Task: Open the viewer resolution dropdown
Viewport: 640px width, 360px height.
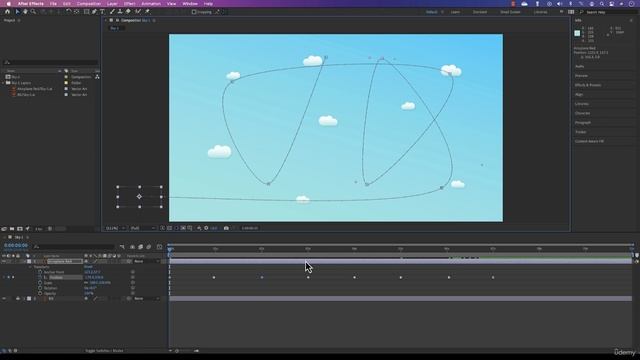Action: pyautogui.click(x=142, y=228)
